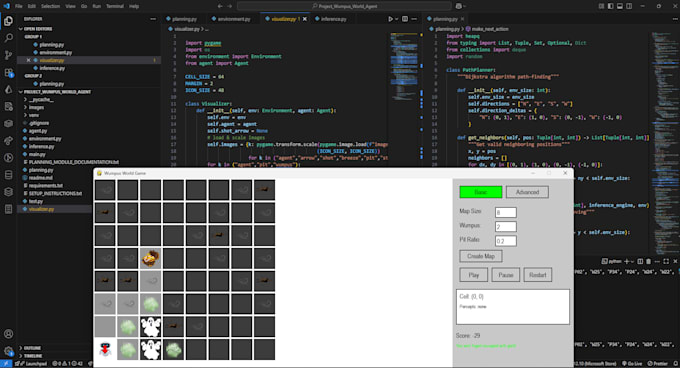Open readme.md in the file tree
The height and width of the screenshot is (368, 680).
[x=40, y=178]
